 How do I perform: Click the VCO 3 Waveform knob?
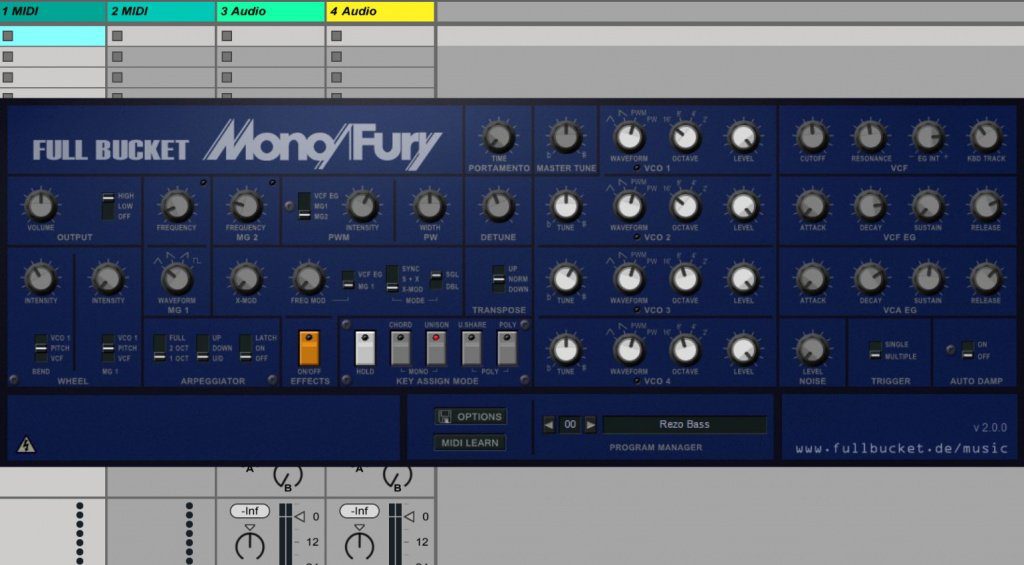[x=629, y=279]
